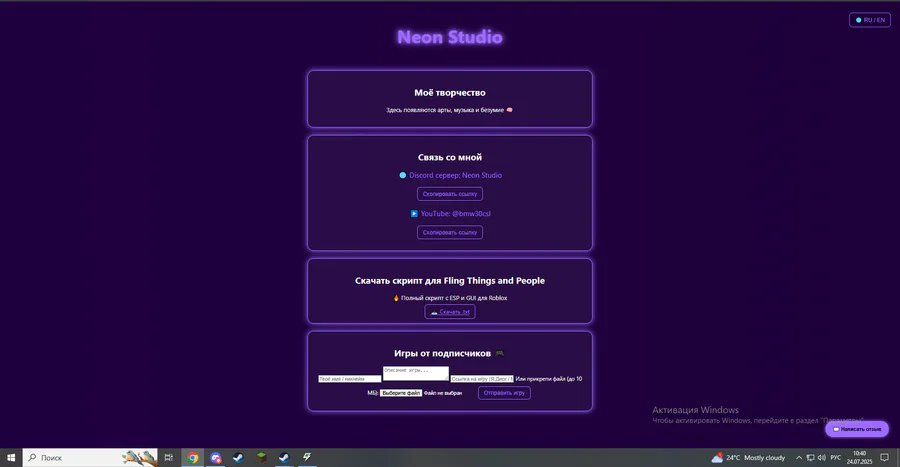This screenshot has width=900, height=467.
Task: Open the Discord сервер: Neon Studio link
Action: (455, 176)
